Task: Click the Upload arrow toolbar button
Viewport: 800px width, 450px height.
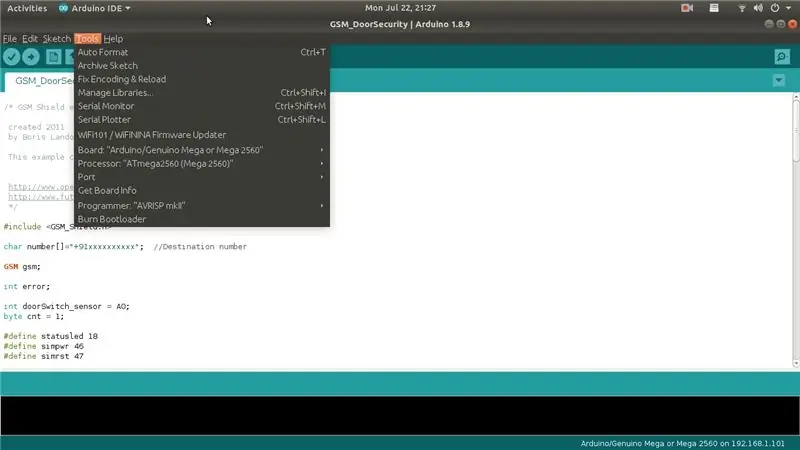Action: pos(31,57)
